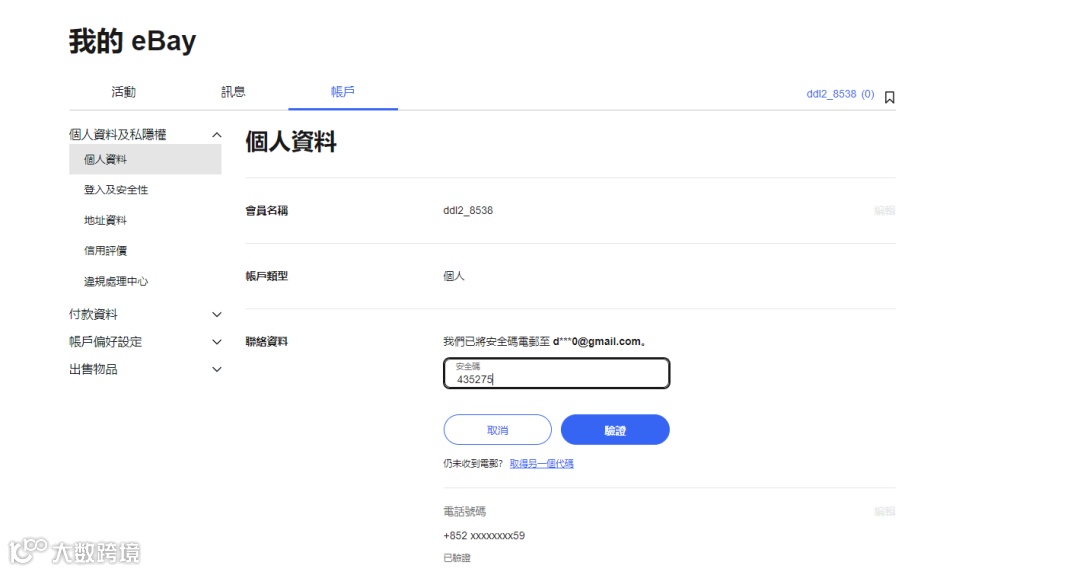Click the 已驗證 status text

(457, 558)
